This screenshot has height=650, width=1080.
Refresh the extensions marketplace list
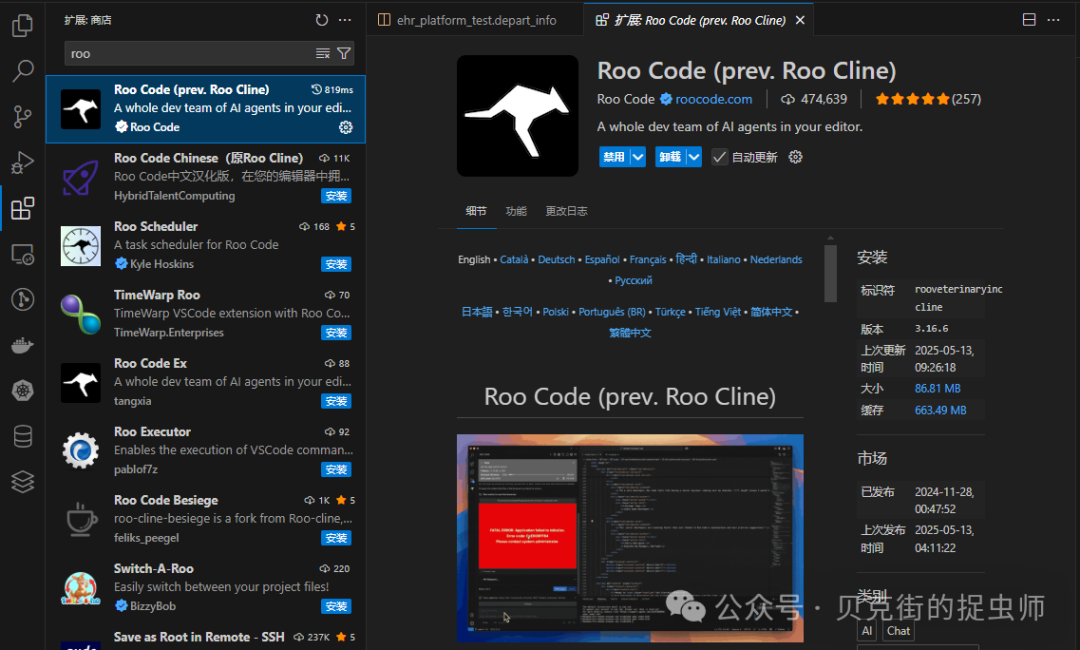click(322, 20)
